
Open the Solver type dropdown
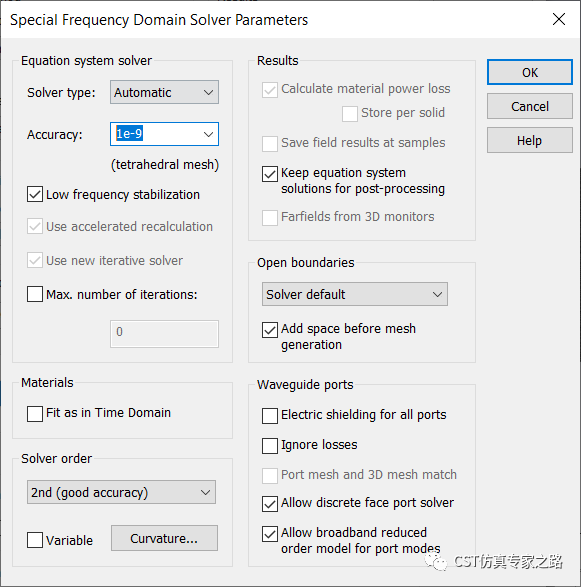(x=164, y=92)
